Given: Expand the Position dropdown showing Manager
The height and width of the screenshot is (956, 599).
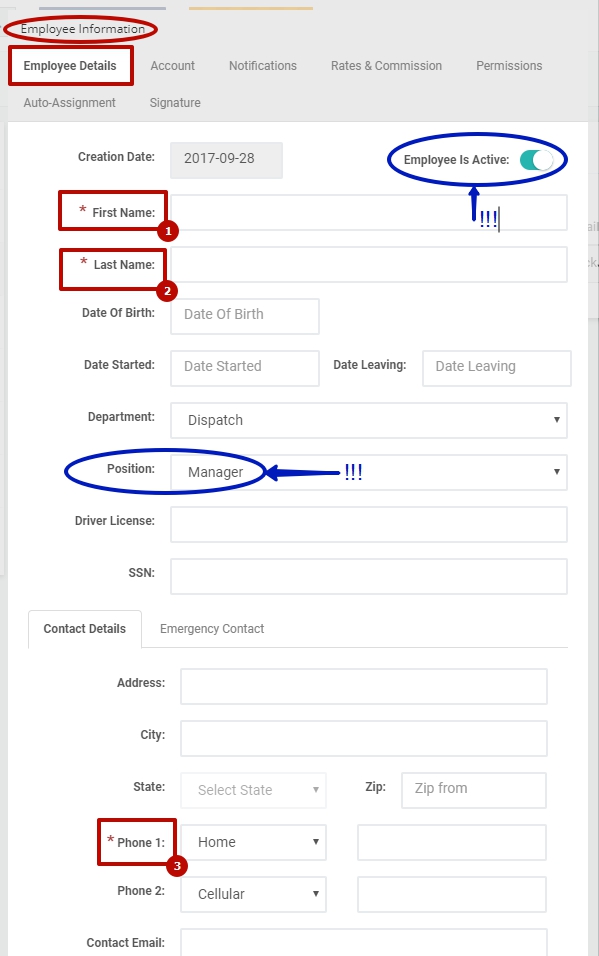Looking at the screenshot, I should point(368,472).
